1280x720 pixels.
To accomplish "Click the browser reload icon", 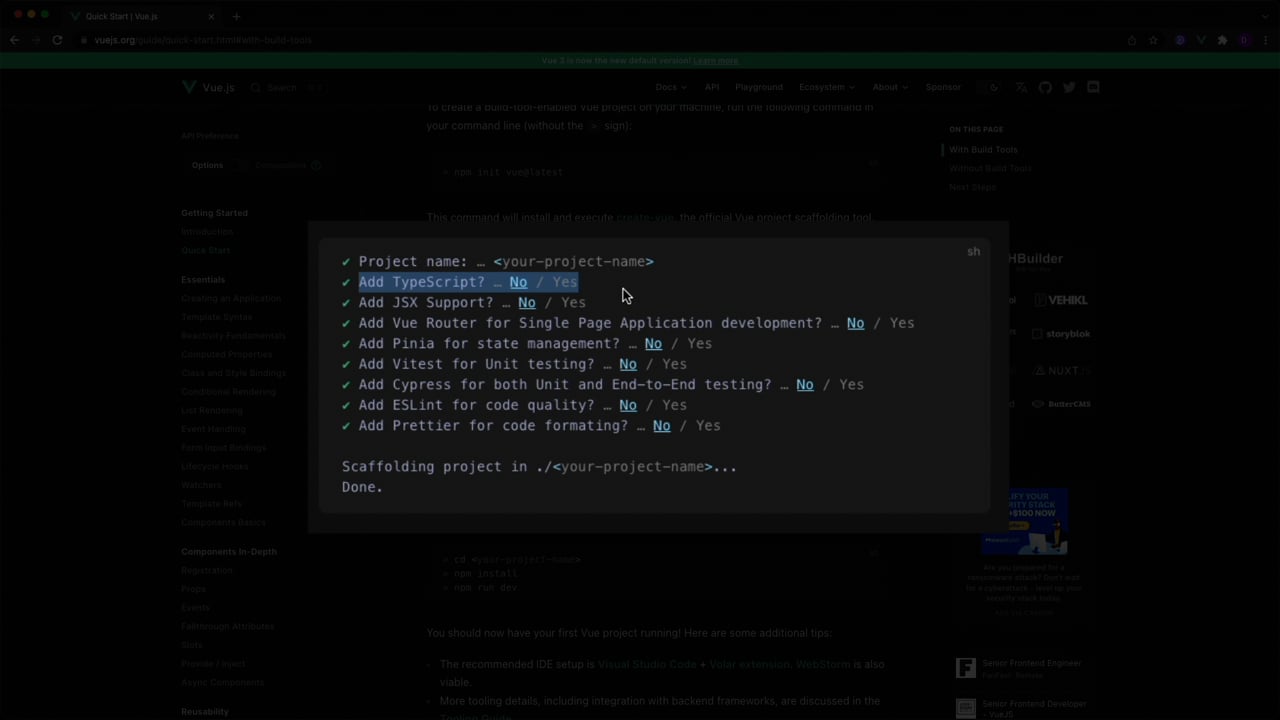I will (57, 40).
